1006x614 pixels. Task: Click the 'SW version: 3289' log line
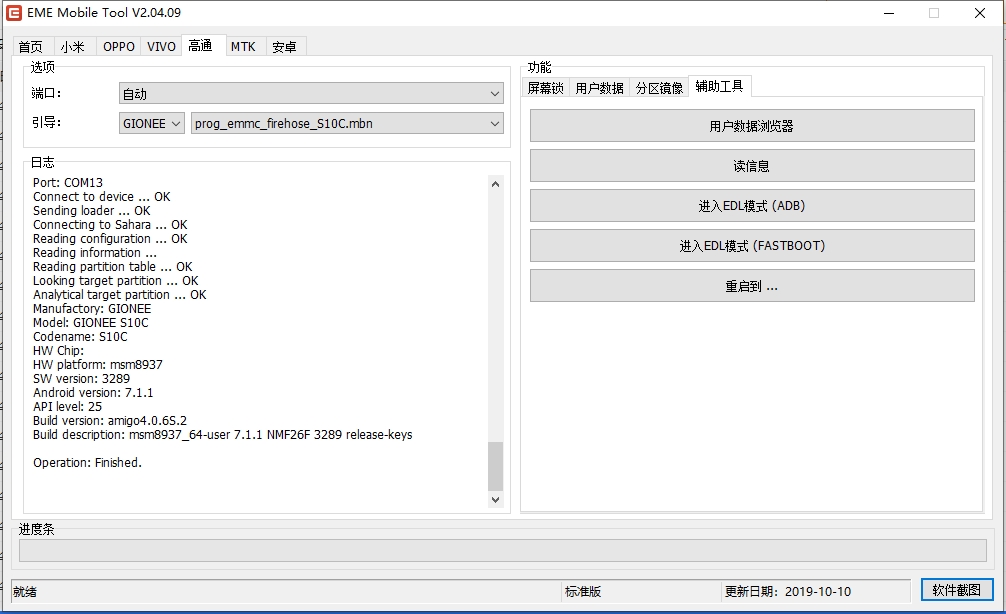click(x=81, y=379)
